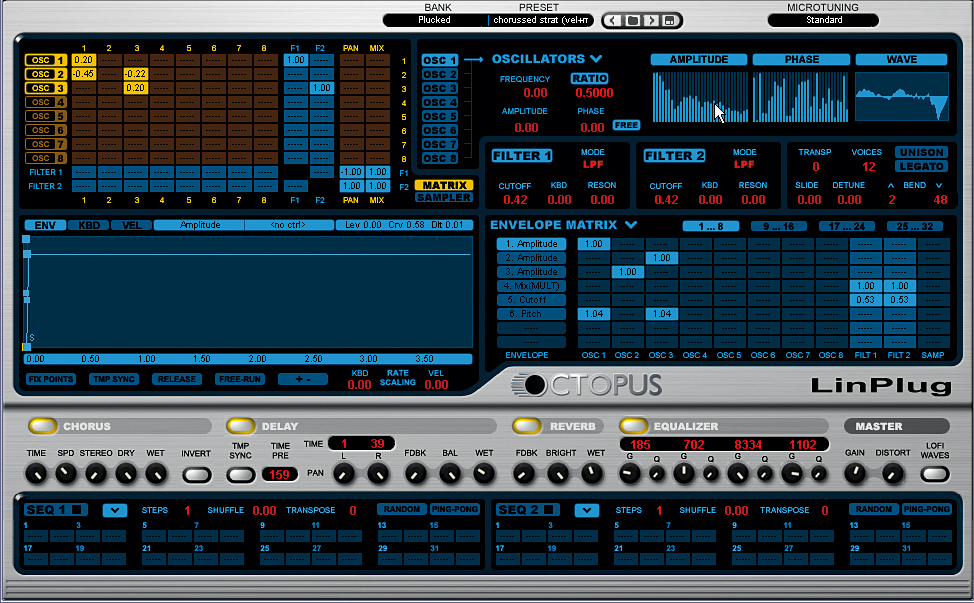
Task: Adjust the Delay pan R knob
Action: click(x=378, y=474)
